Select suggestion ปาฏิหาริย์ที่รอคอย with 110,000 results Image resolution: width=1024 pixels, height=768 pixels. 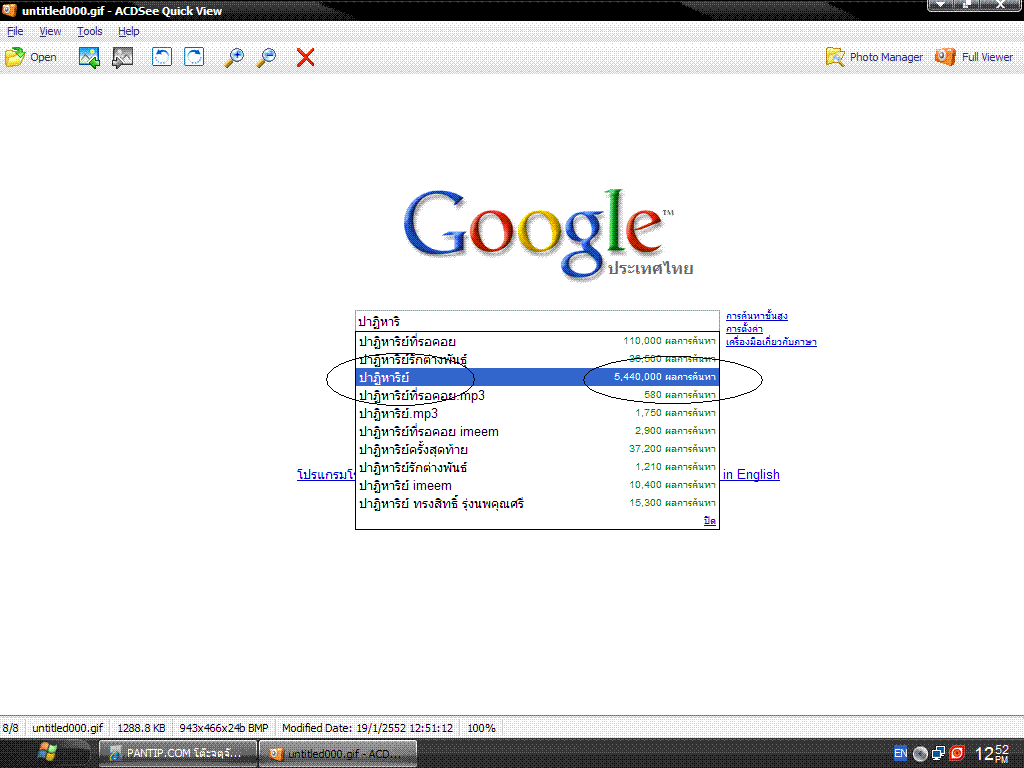pos(537,341)
